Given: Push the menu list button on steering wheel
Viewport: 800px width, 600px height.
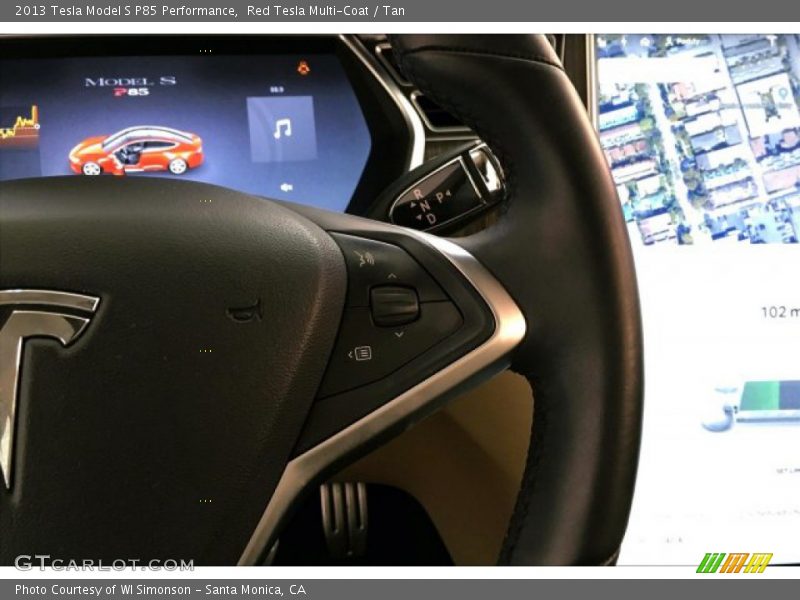Looking at the screenshot, I should tap(360, 353).
